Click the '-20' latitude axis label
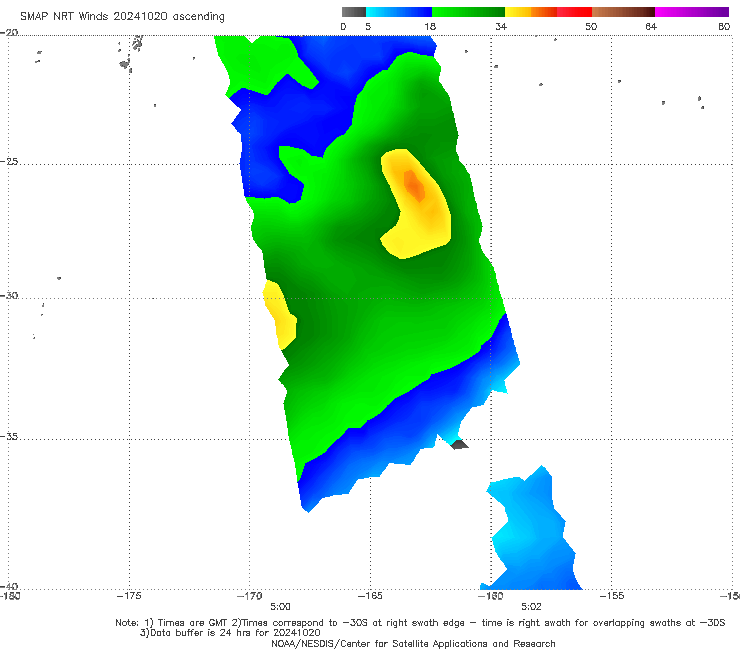The width and height of the screenshot is (740, 650). pos(9,32)
